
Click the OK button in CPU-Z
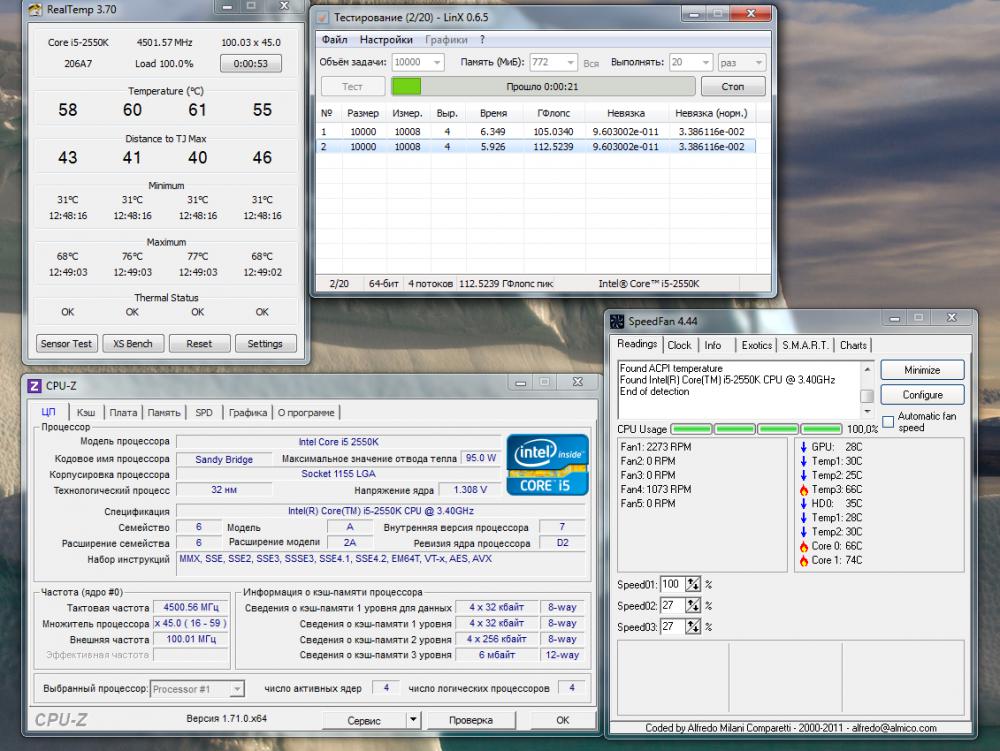[562, 720]
